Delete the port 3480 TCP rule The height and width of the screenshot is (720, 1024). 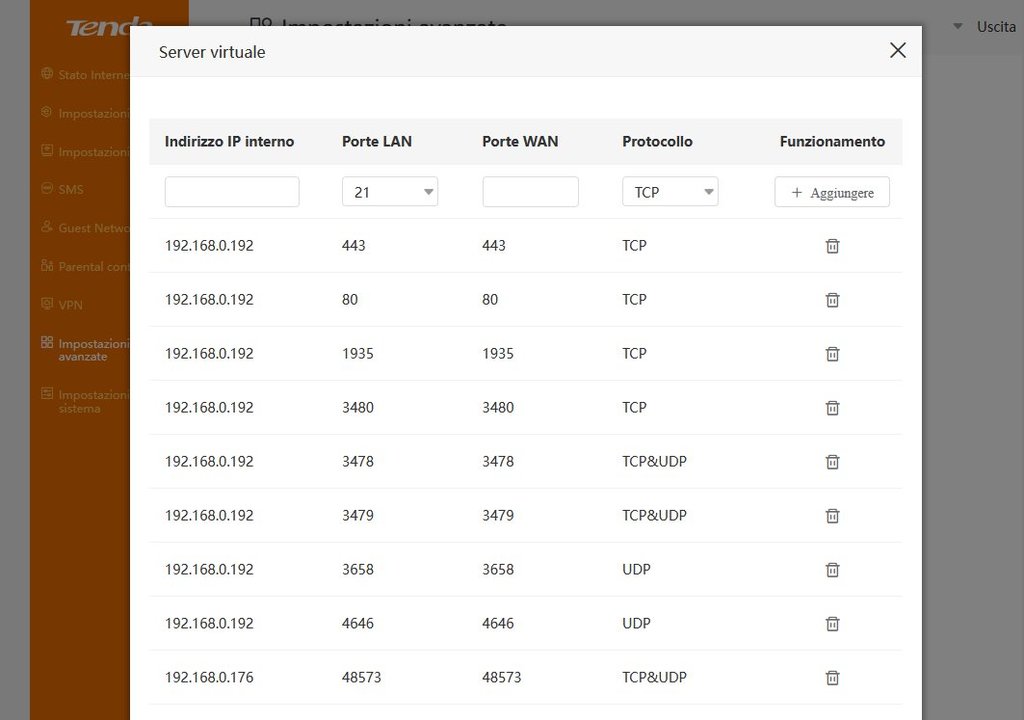832,408
